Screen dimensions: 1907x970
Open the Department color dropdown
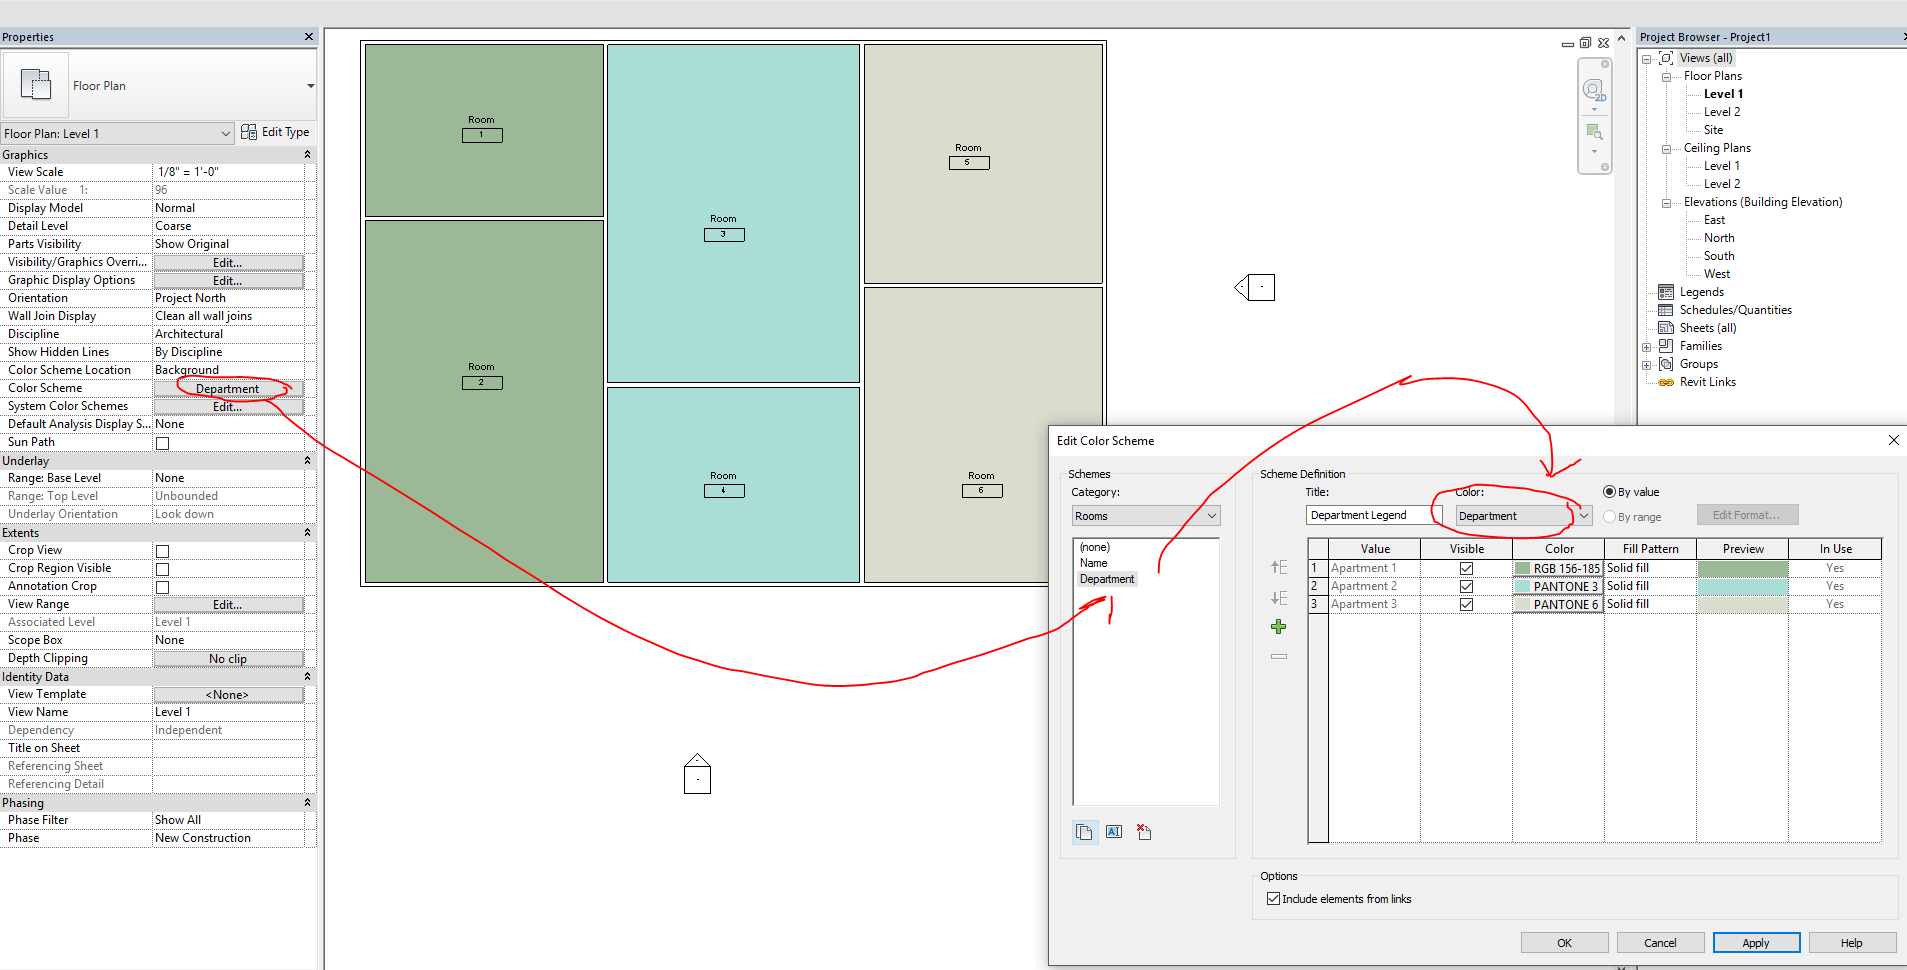(1583, 515)
